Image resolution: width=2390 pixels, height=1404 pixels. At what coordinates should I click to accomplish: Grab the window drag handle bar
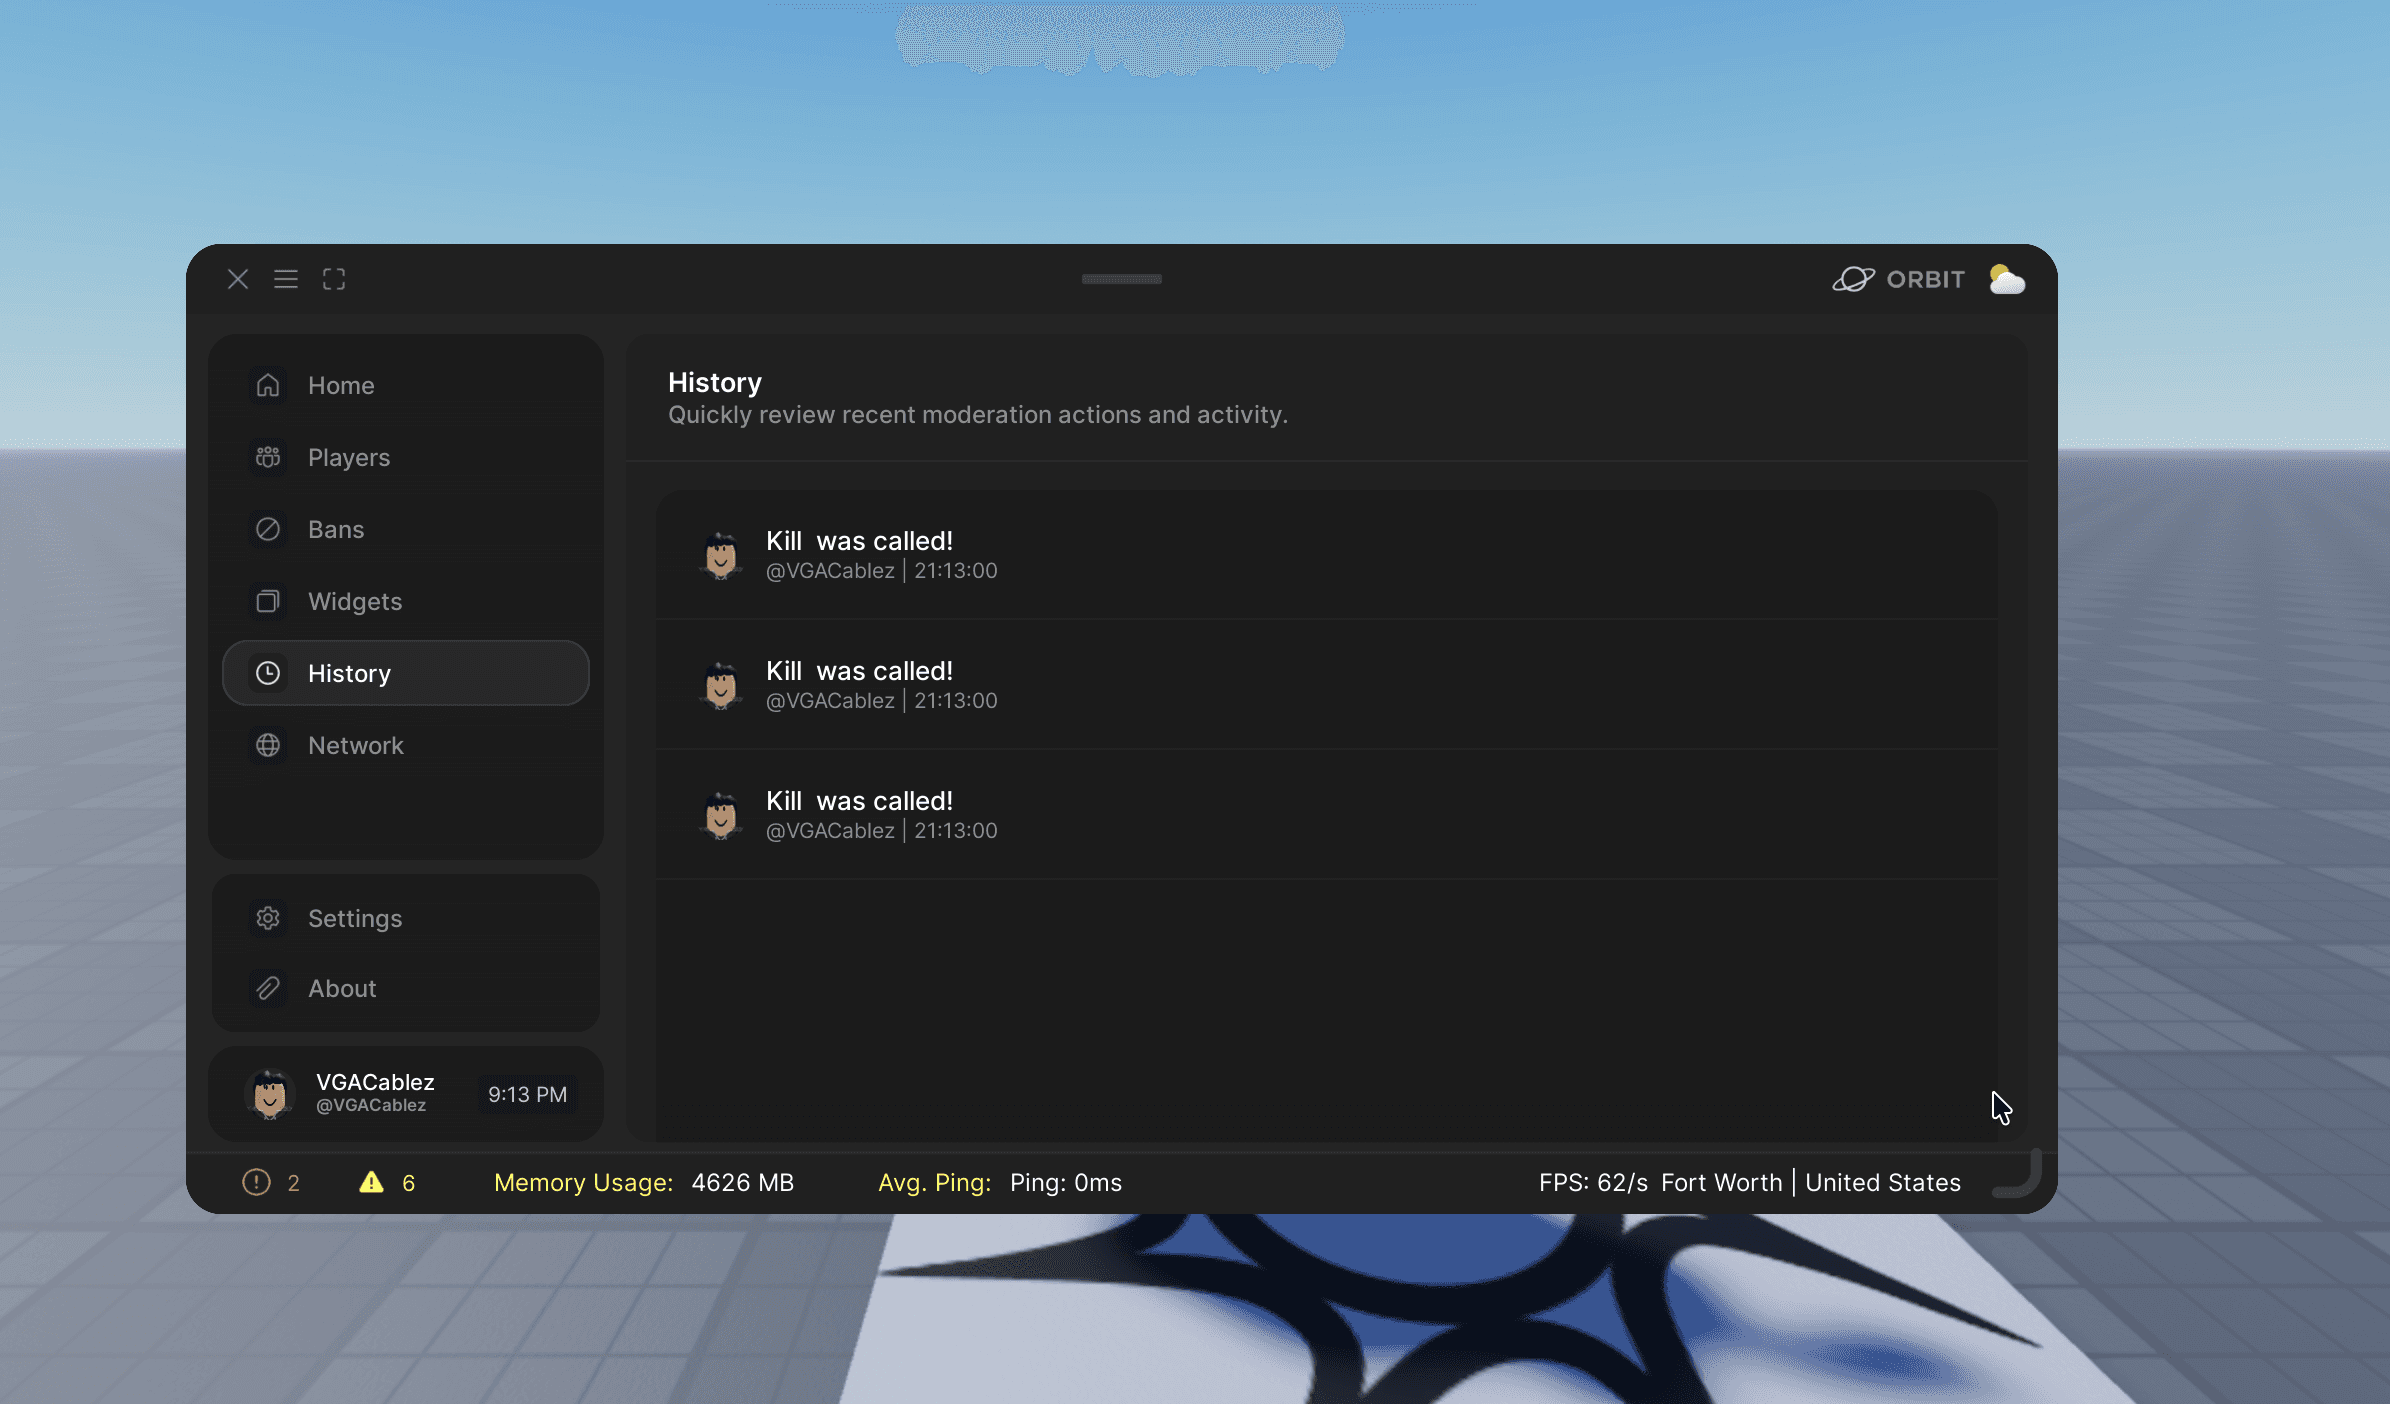[1121, 279]
